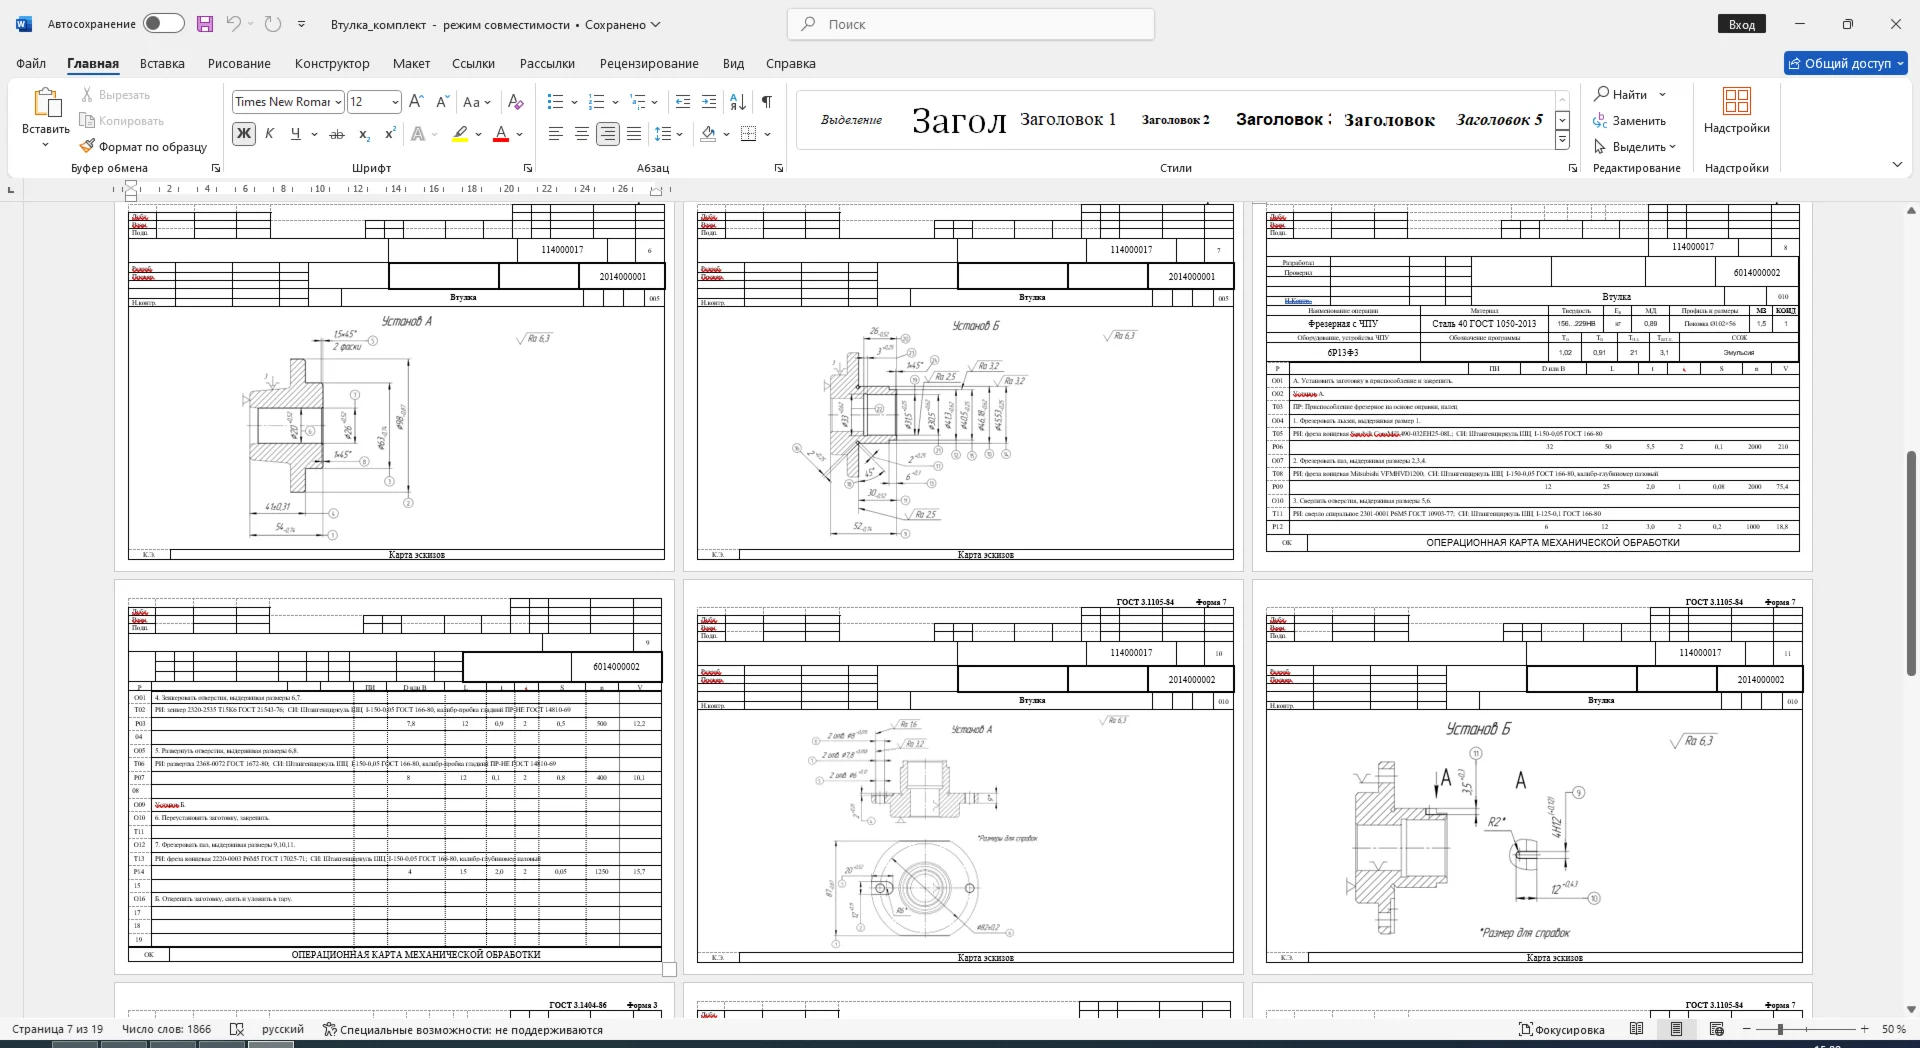Apply subscript formatting
Screen dimensions: 1920x1048
pos(364,134)
